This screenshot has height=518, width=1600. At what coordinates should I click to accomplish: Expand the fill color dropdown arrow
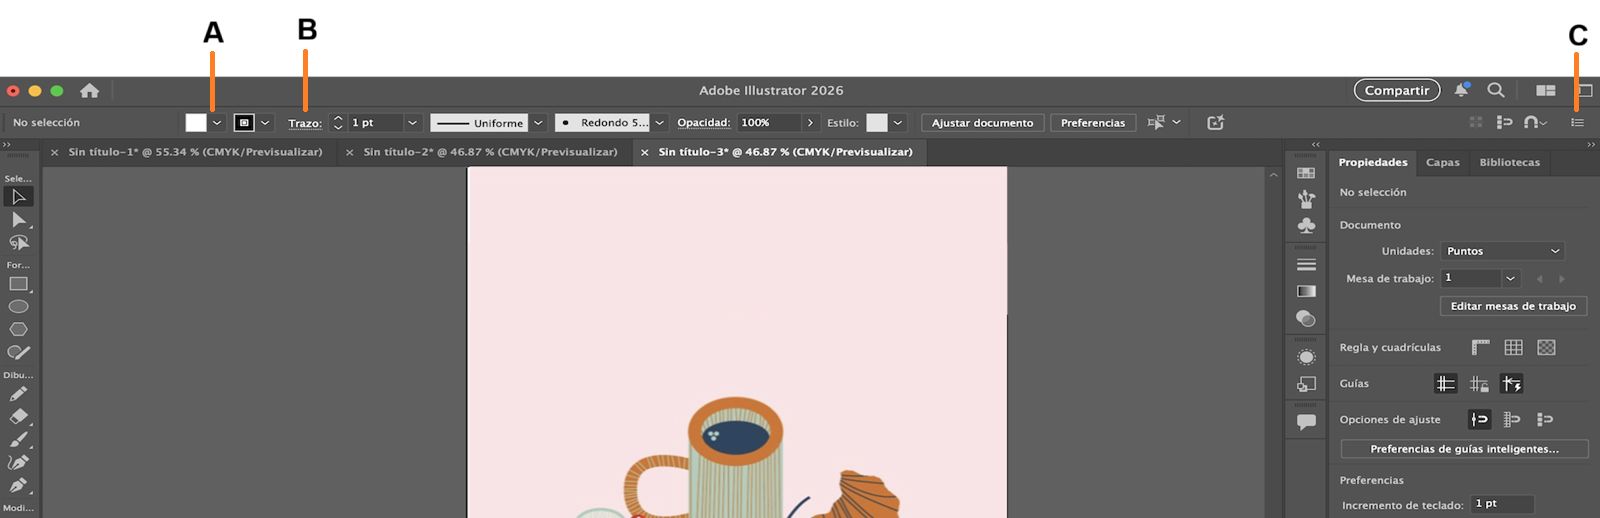point(217,122)
